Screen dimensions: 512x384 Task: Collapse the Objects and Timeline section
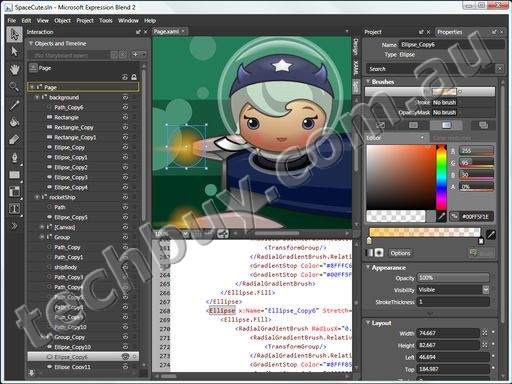coord(31,43)
